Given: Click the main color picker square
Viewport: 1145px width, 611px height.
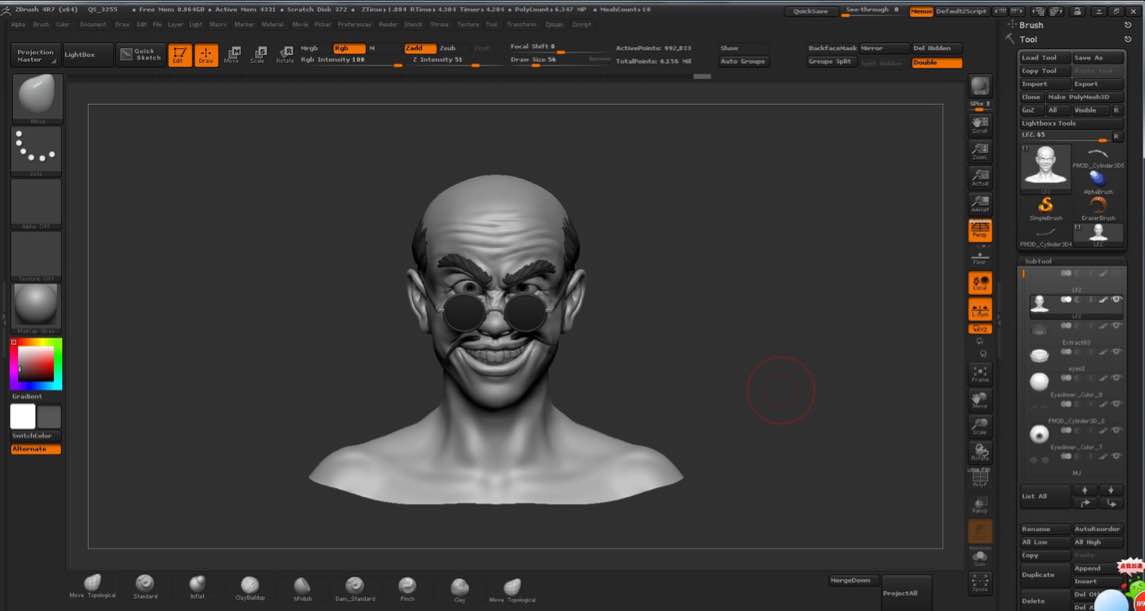Looking at the screenshot, I should 36,364.
